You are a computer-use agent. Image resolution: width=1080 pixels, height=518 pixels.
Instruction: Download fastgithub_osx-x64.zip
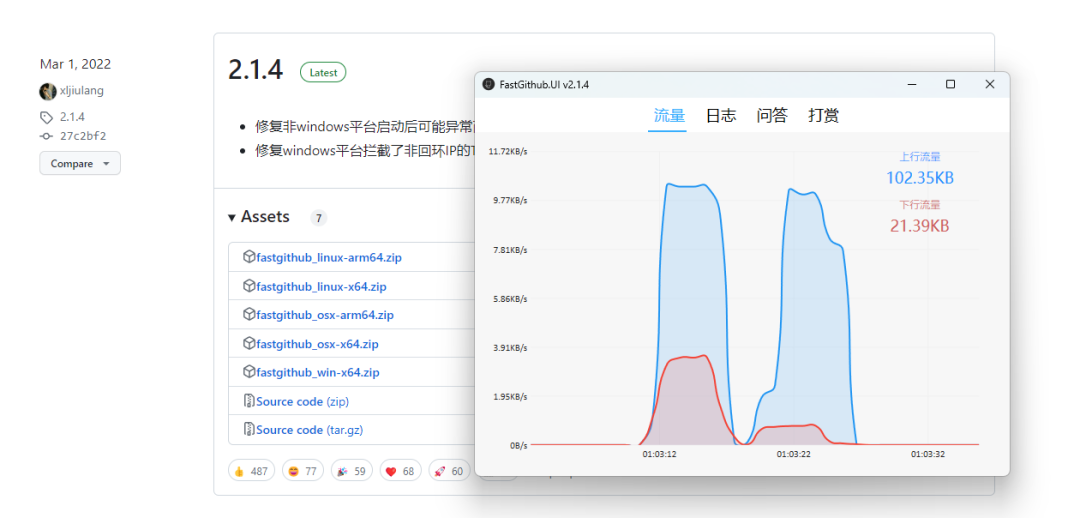(317, 344)
